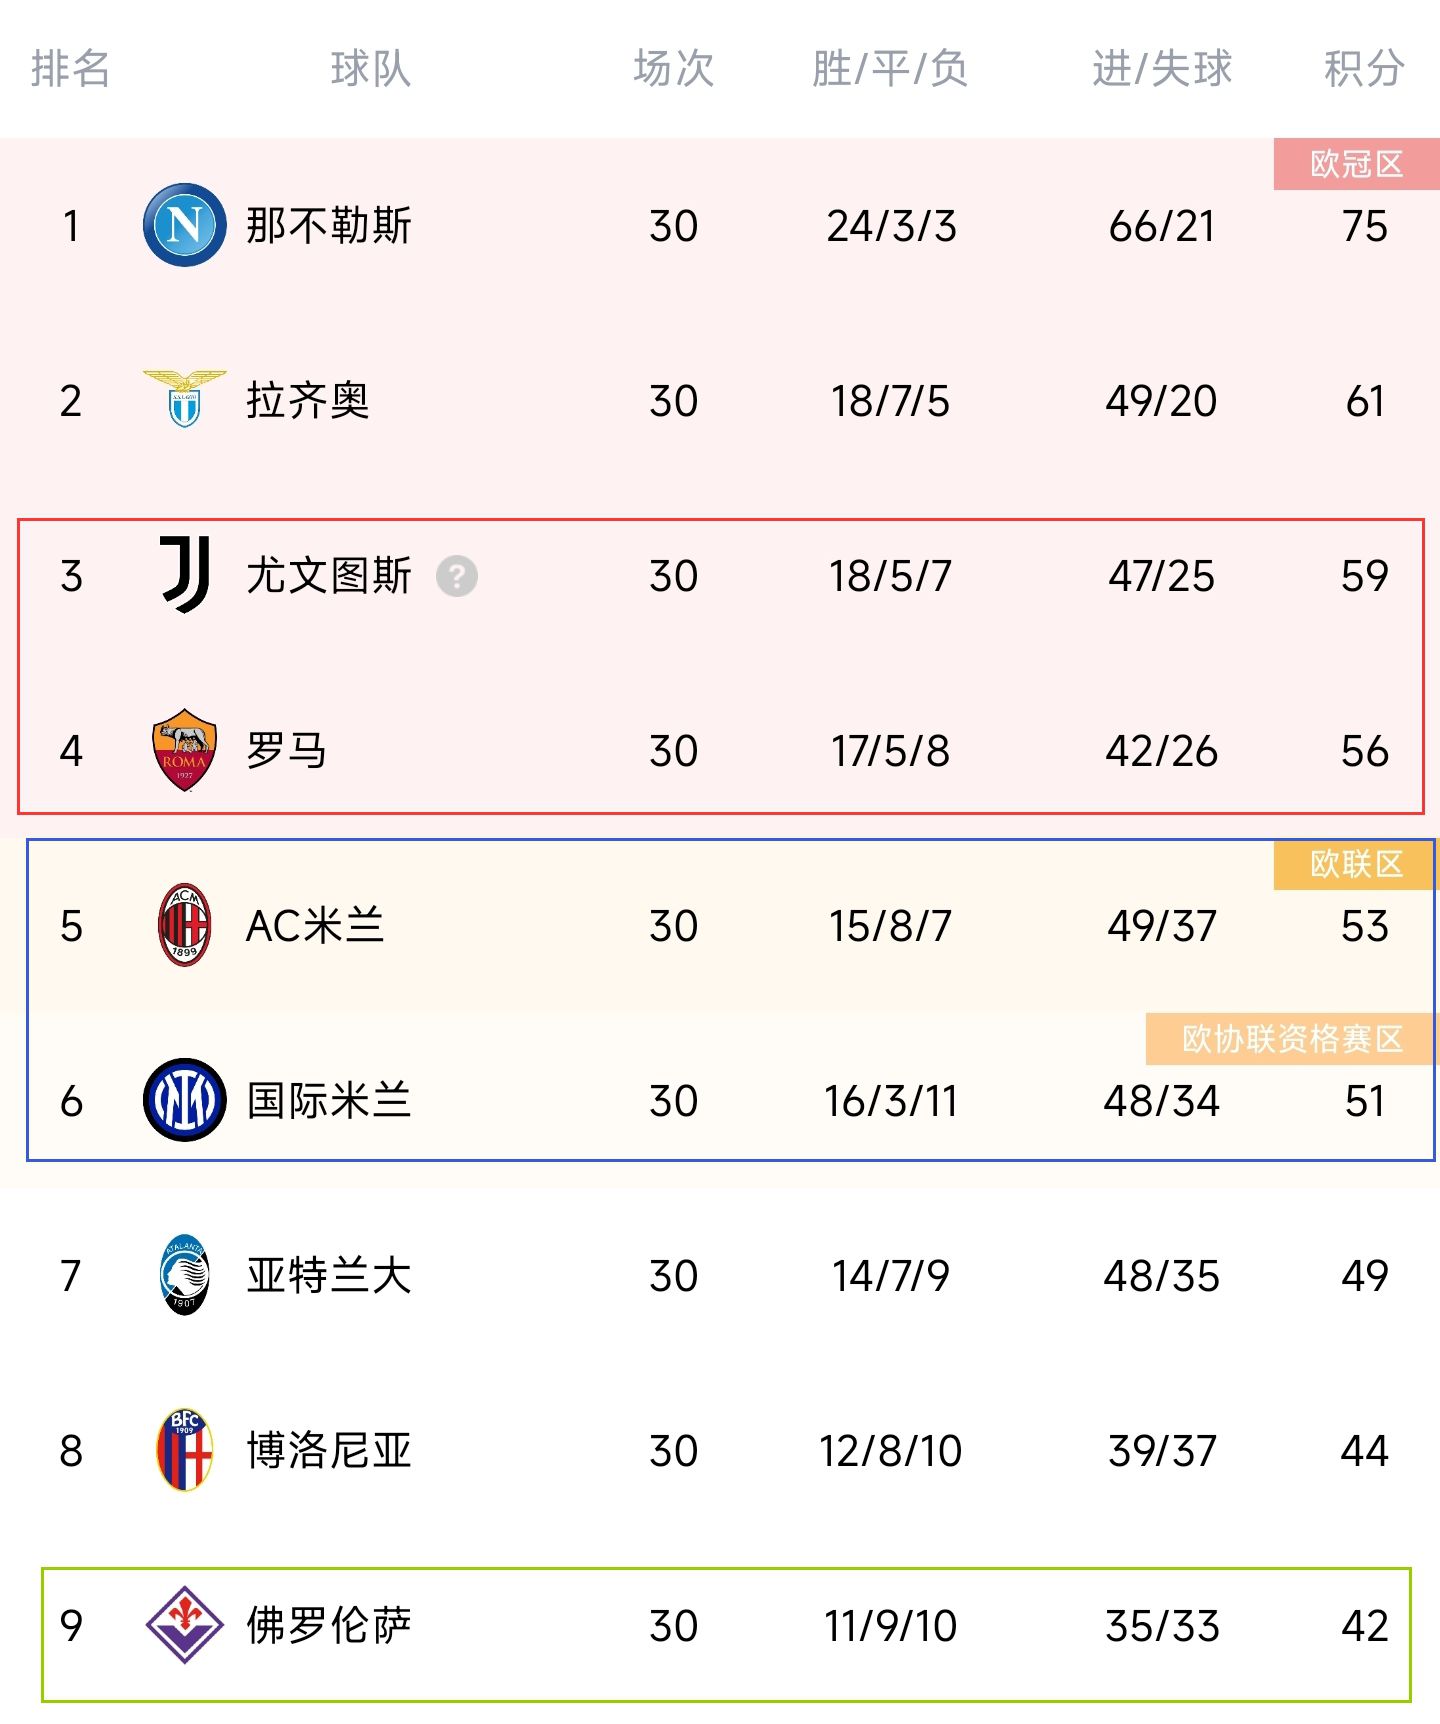Open the help question mark beside 尤文图斯
Image resolution: width=1440 pixels, height=1724 pixels.
[x=457, y=576]
